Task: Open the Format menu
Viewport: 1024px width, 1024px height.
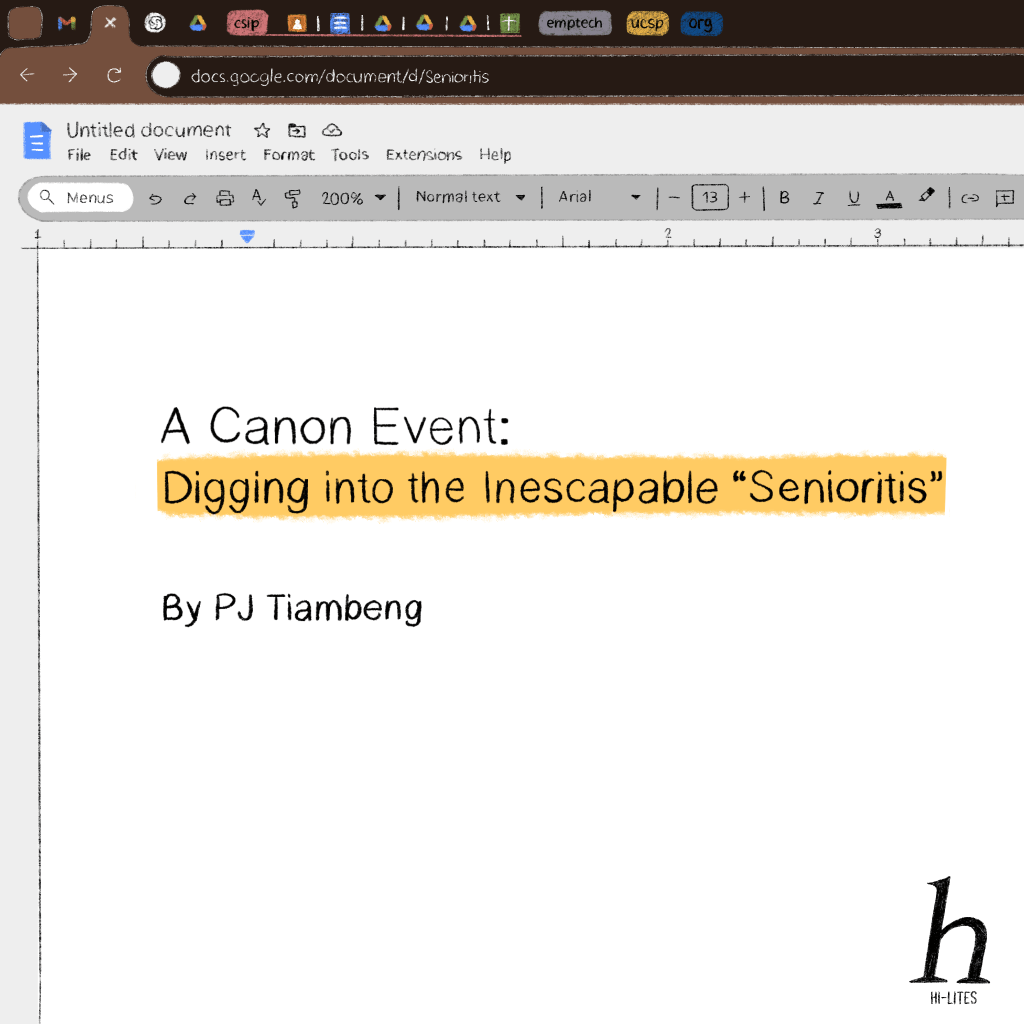Action: tap(288, 155)
